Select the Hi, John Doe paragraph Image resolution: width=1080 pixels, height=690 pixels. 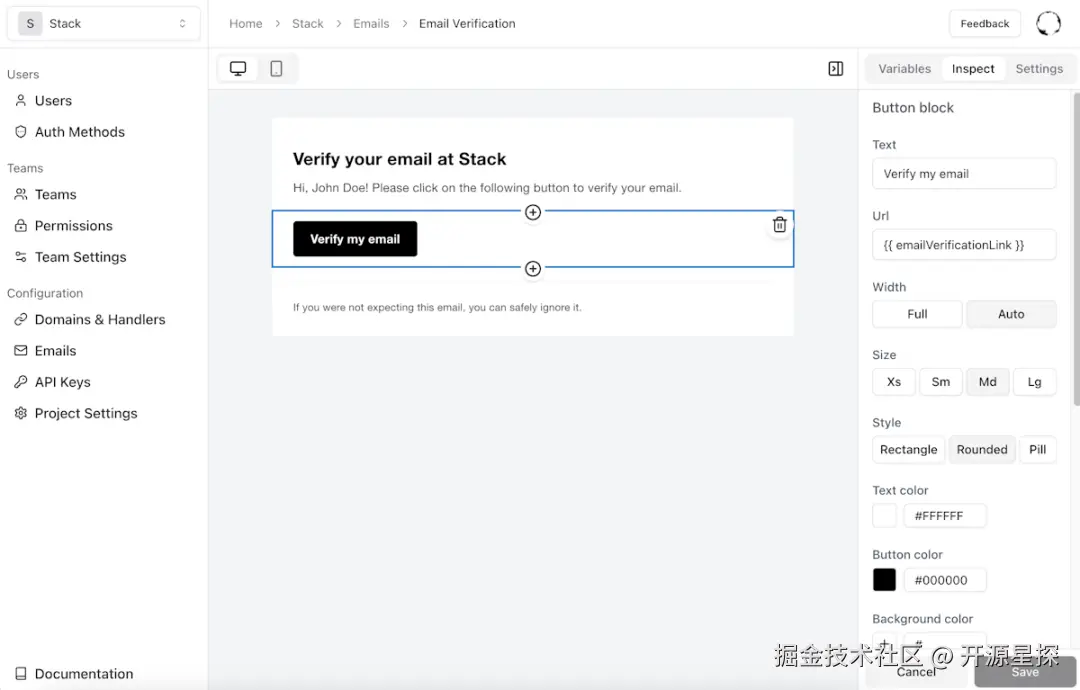pyautogui.click(x=487, y=187)
